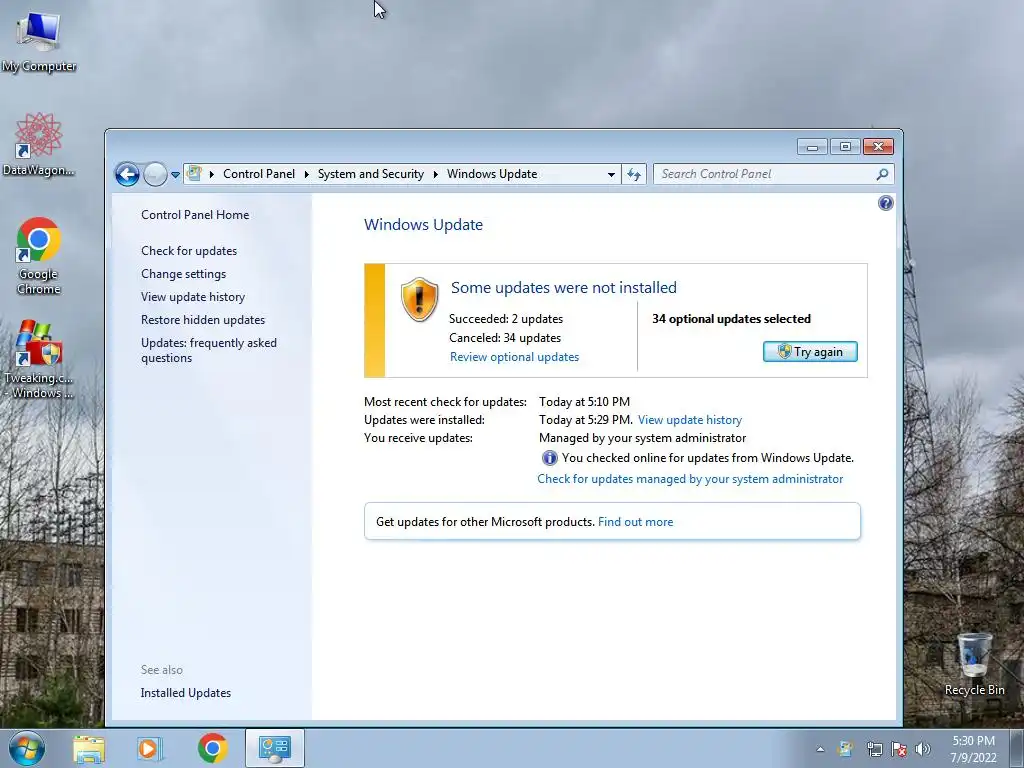This screenshot has height=768, width=1024.
Task: Click Windows Update tray icon
Action: (845, 749)
